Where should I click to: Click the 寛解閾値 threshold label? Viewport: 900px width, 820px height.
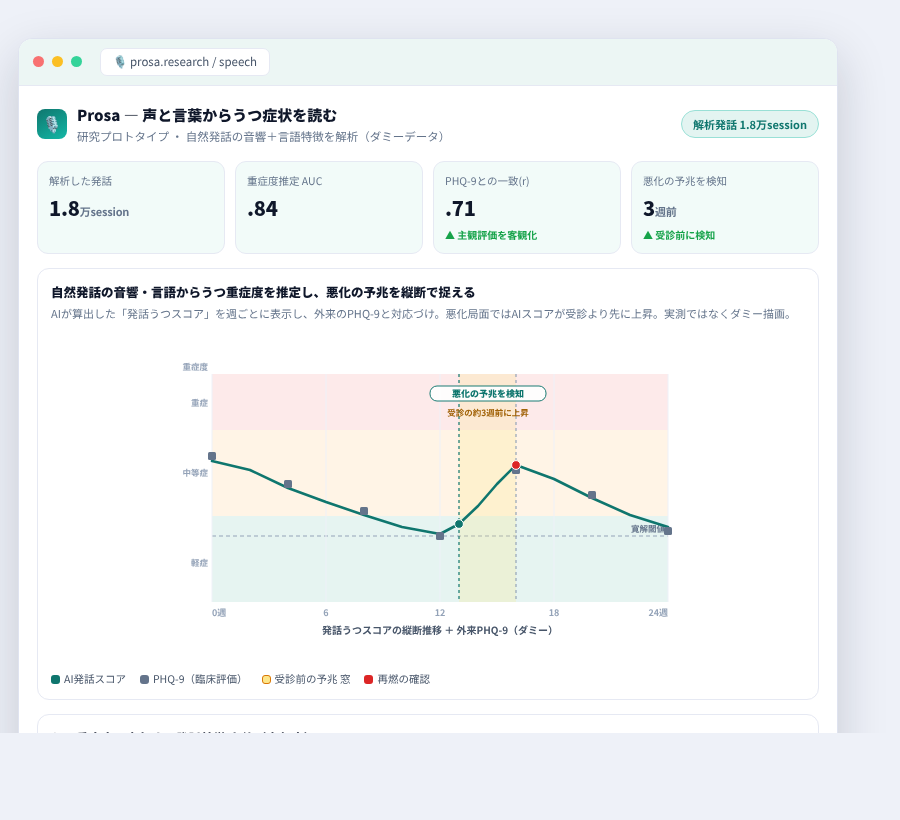point(647,528)
